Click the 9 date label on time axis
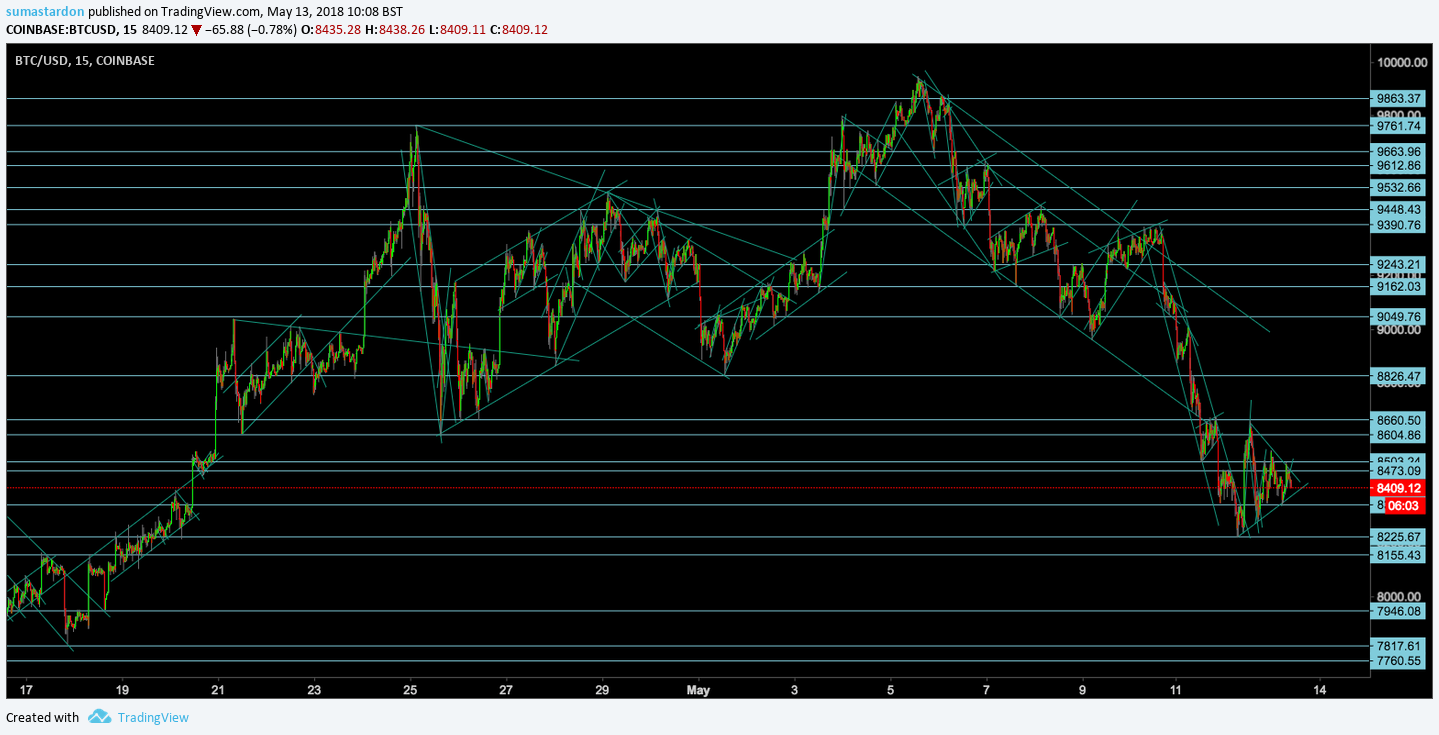 pyautogui.click(x=1082, y=690)
